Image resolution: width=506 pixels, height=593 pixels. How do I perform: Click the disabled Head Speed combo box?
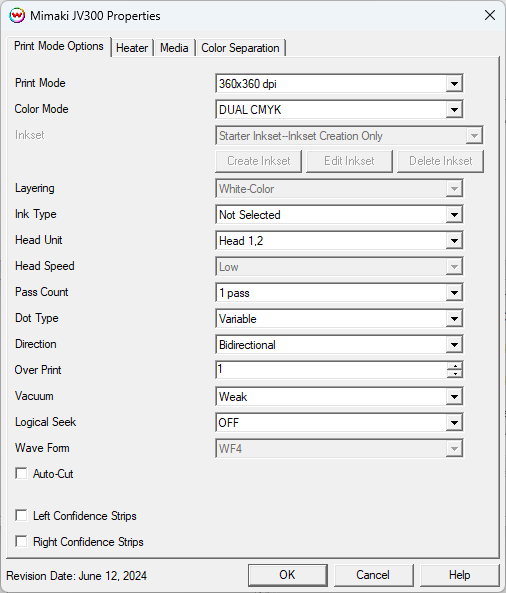(x=339, y=267)
